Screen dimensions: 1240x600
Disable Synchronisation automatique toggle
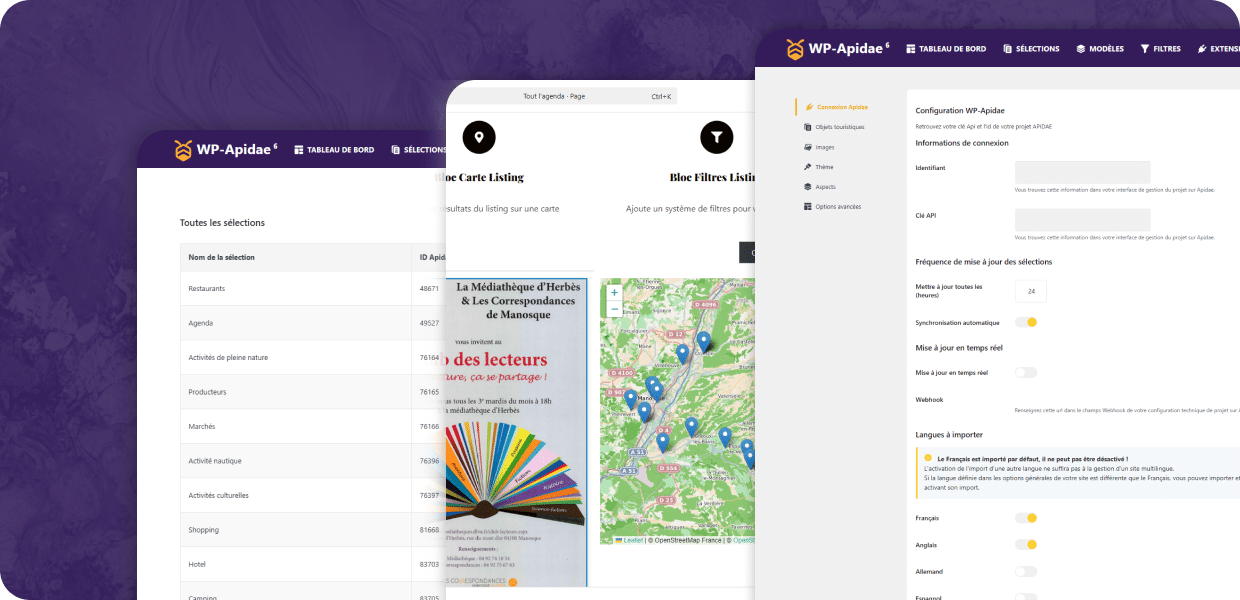[1026, 322]
